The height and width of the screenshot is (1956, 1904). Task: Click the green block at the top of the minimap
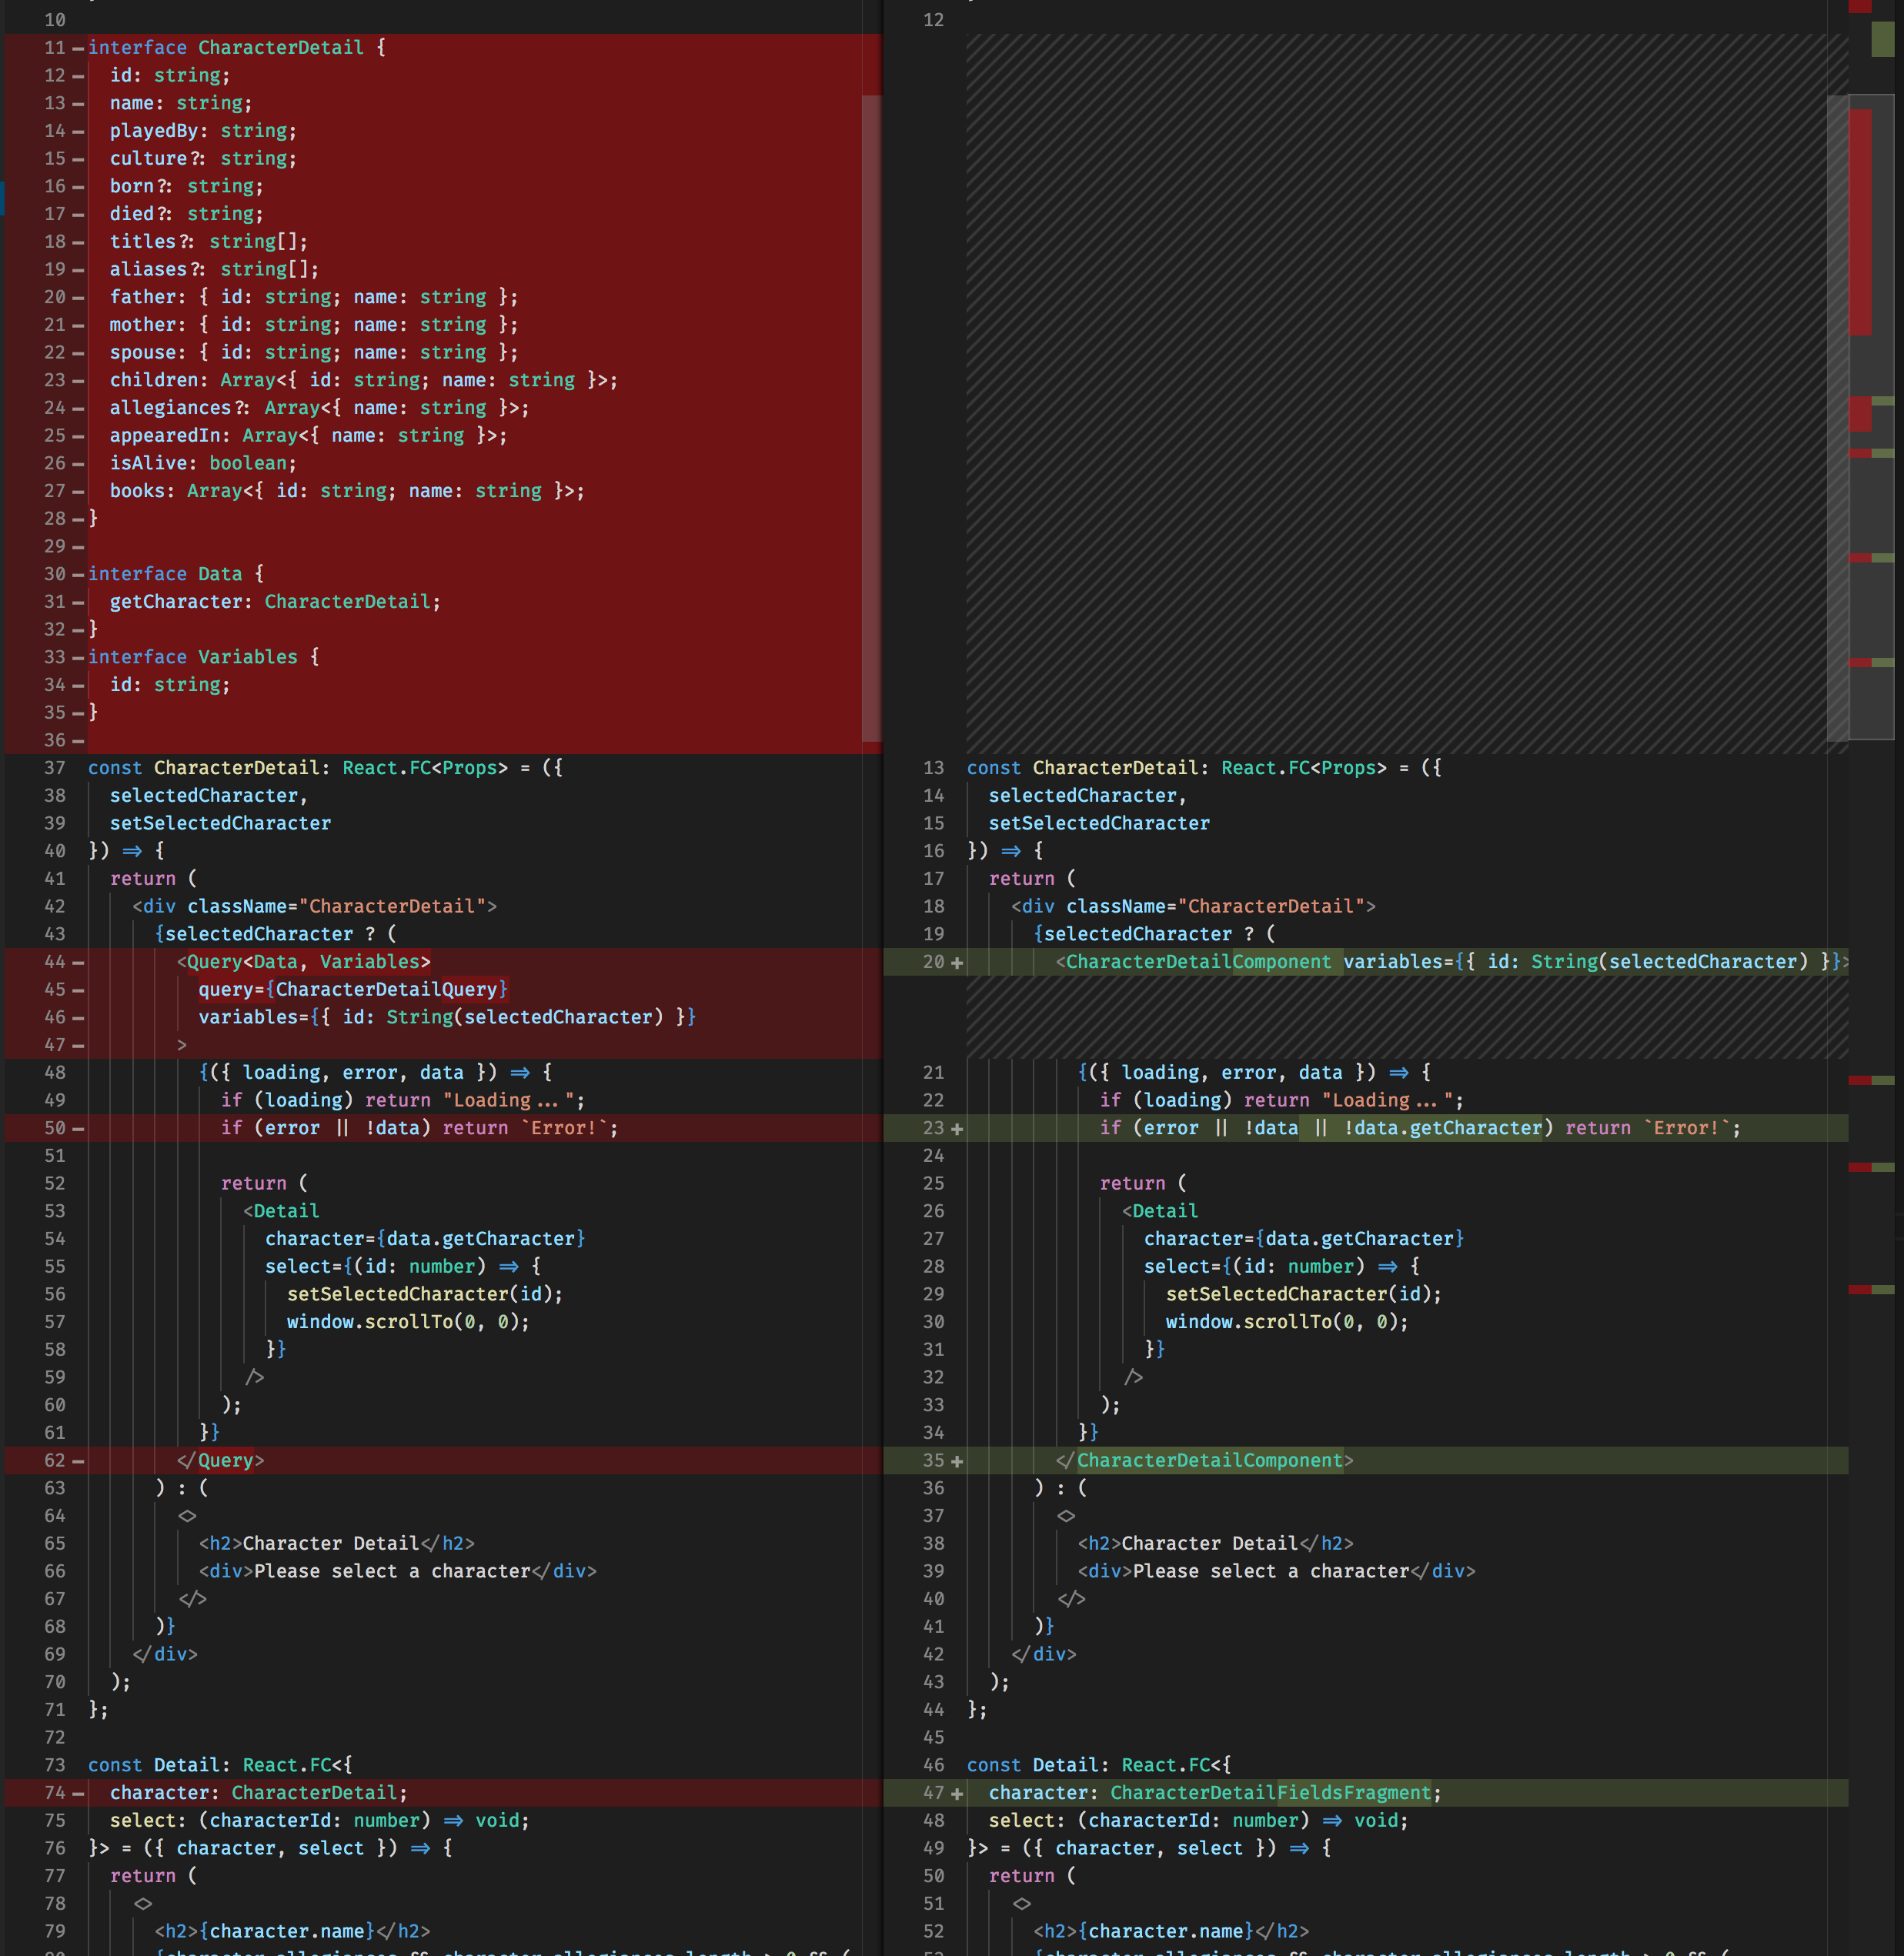[x=1882, y=39]
